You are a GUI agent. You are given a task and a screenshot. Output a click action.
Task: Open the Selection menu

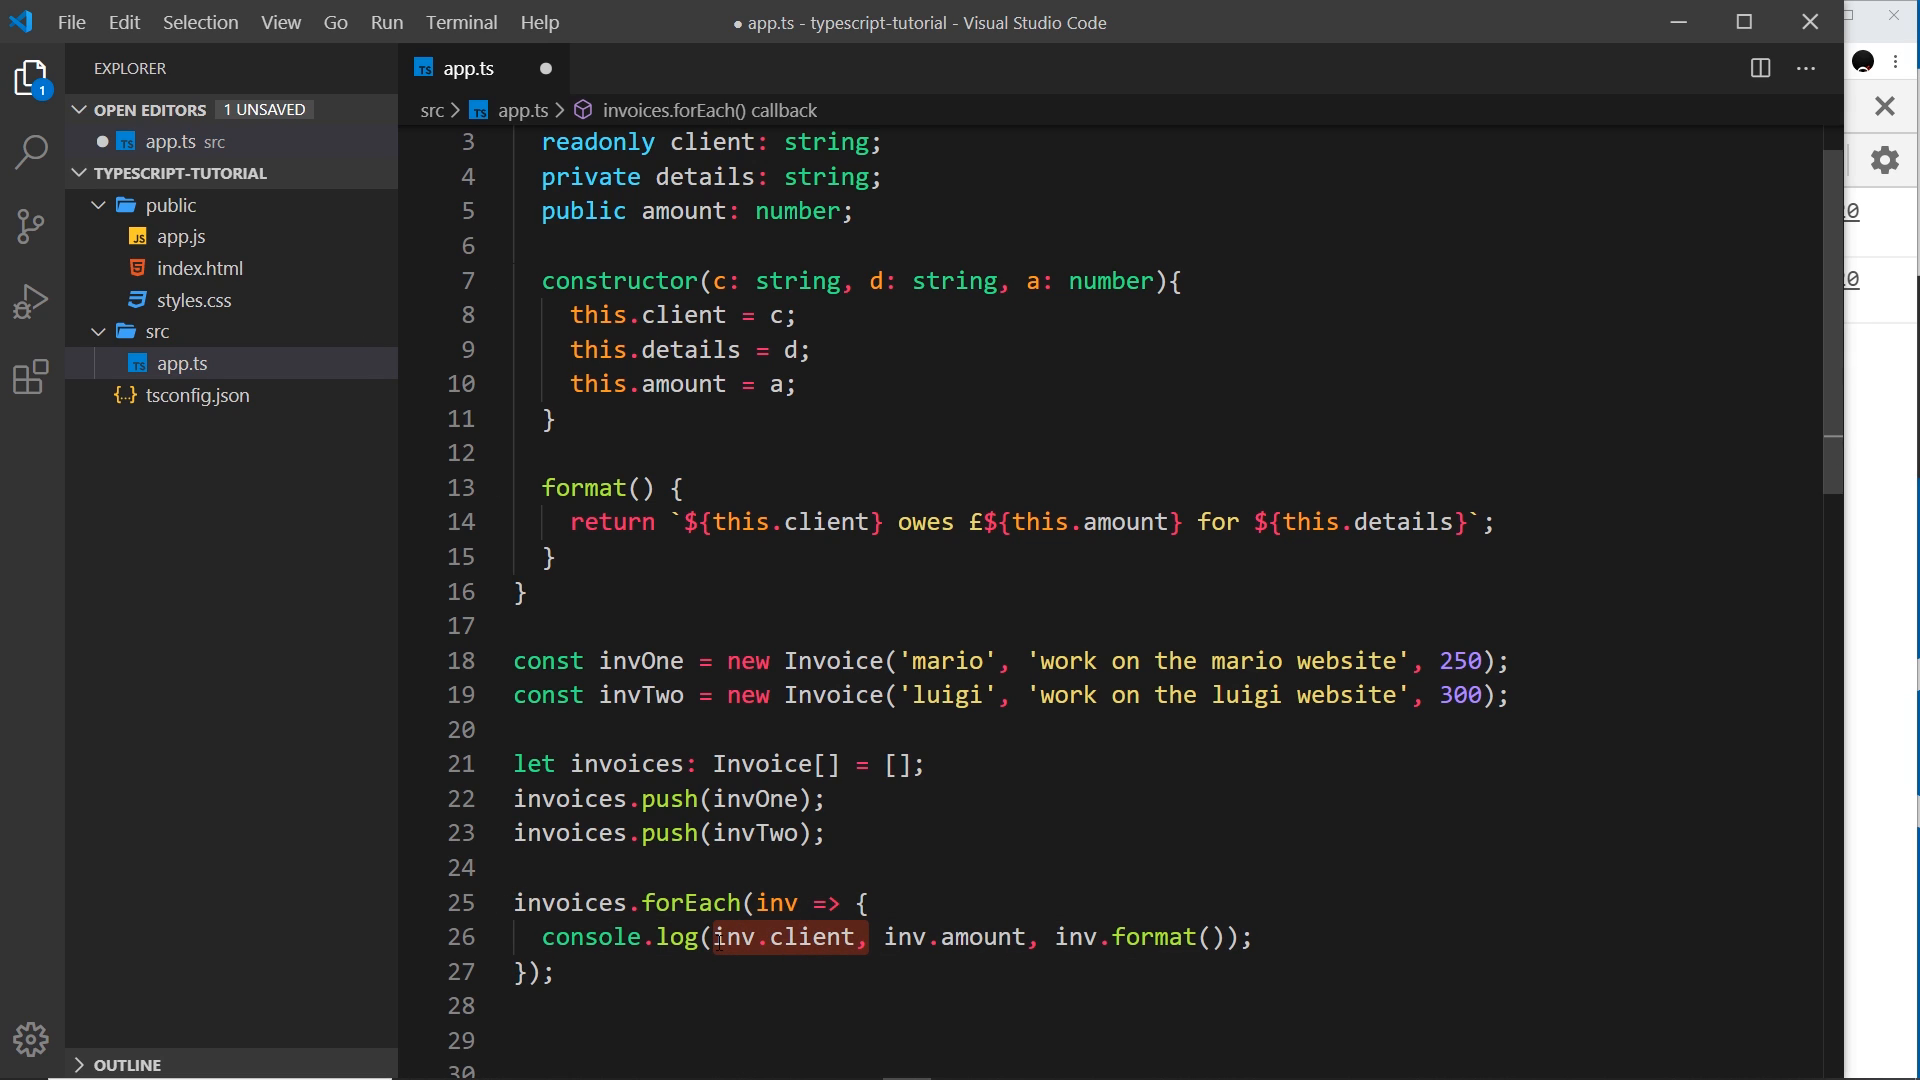point(200,22)
